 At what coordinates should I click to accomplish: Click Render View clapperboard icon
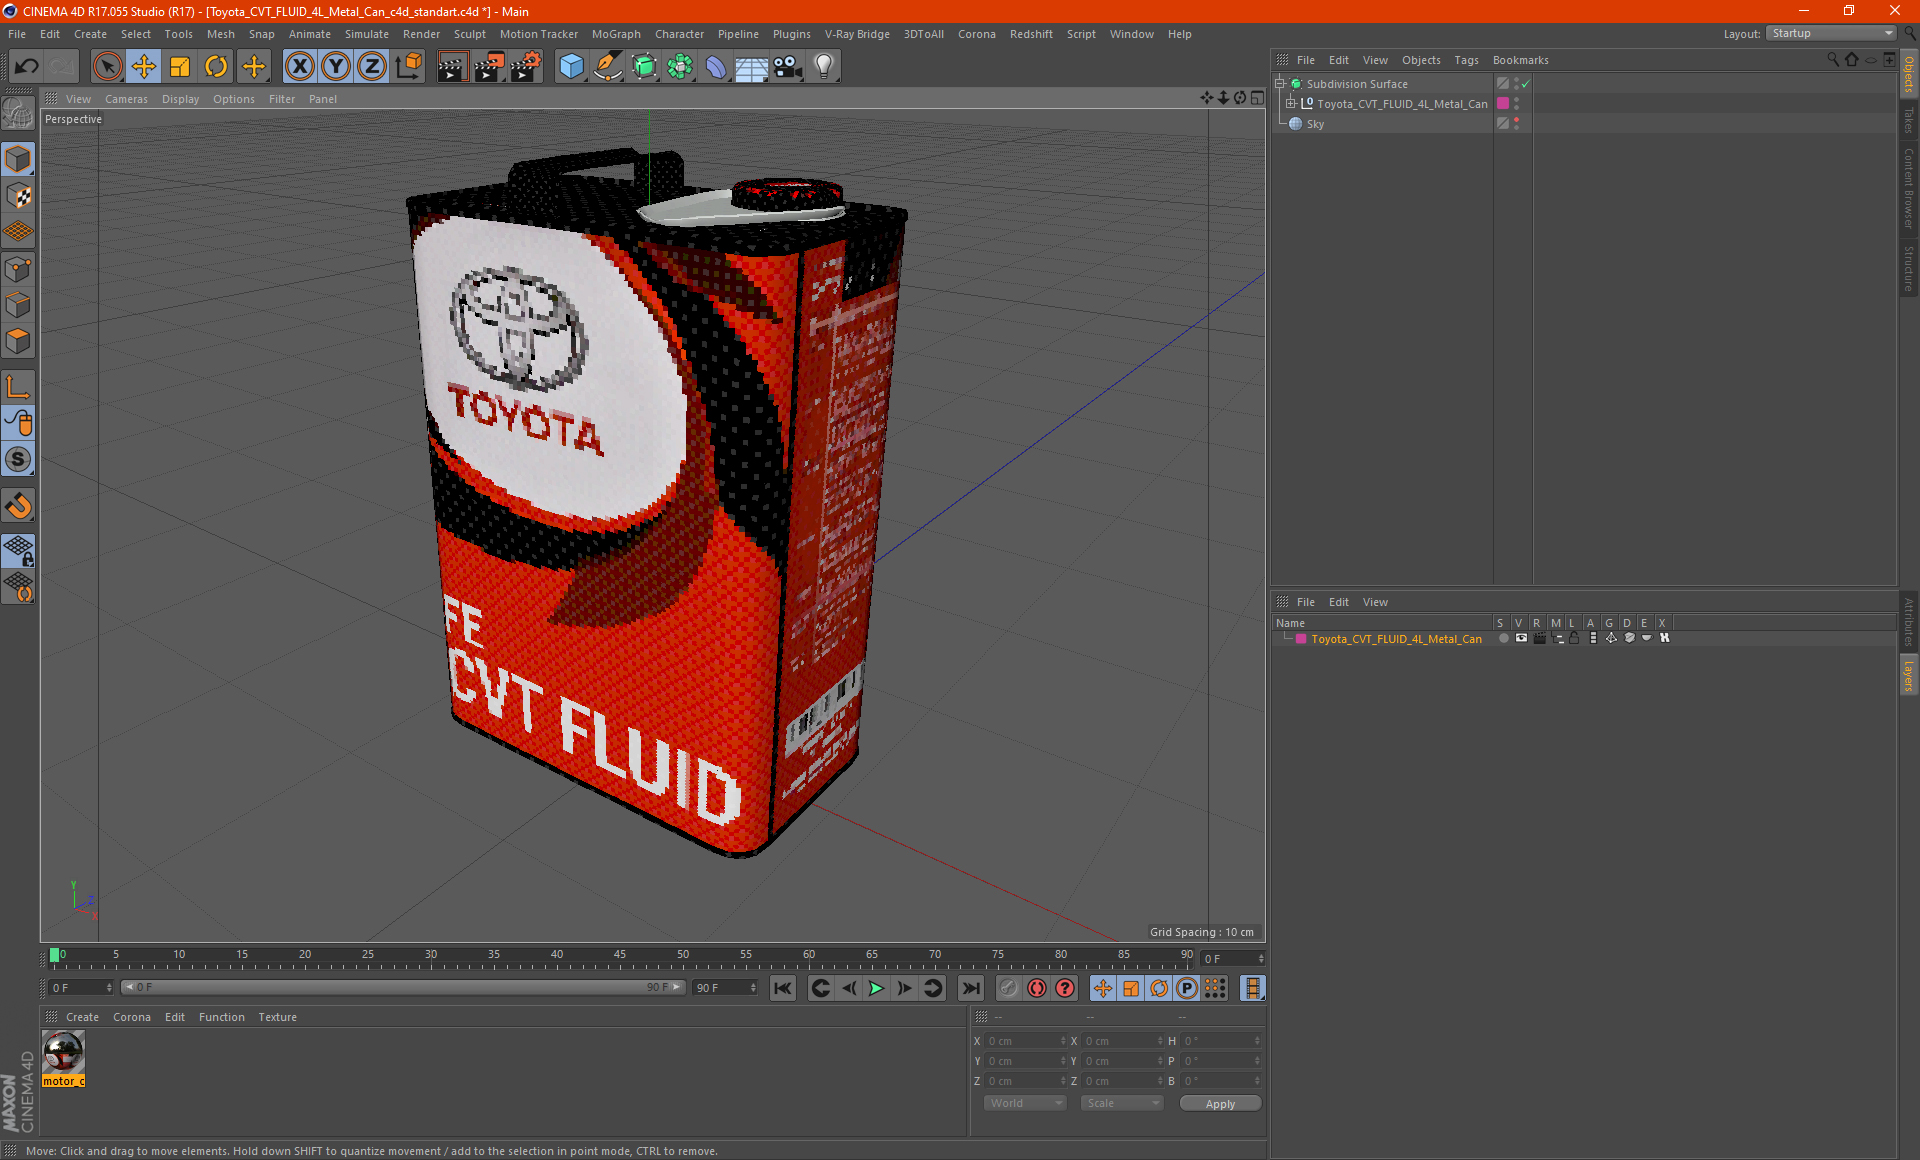pyautogui.click(x=452, y=67)
